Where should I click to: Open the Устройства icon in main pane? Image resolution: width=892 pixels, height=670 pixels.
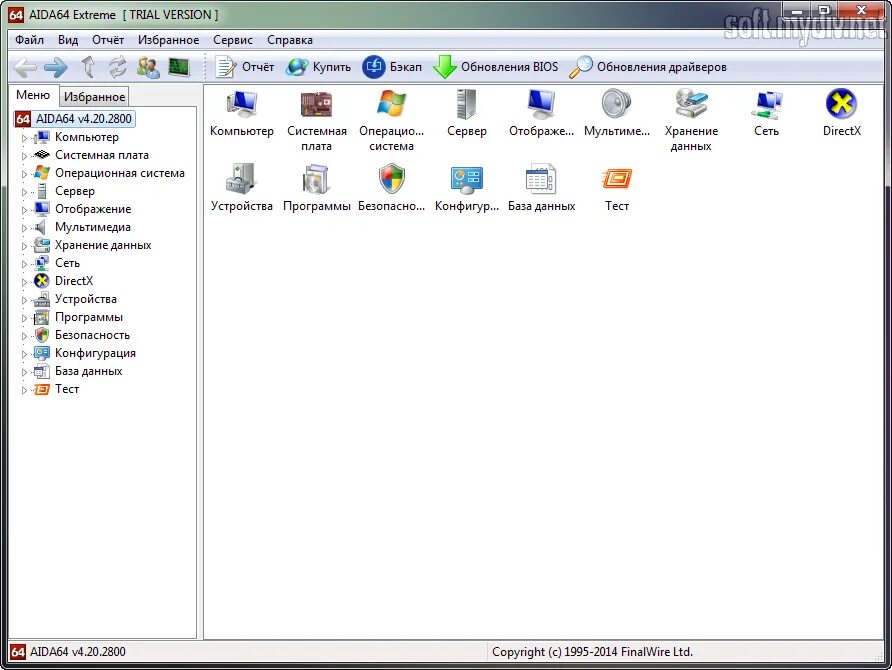pyautogui.click(x=242, y=180)
